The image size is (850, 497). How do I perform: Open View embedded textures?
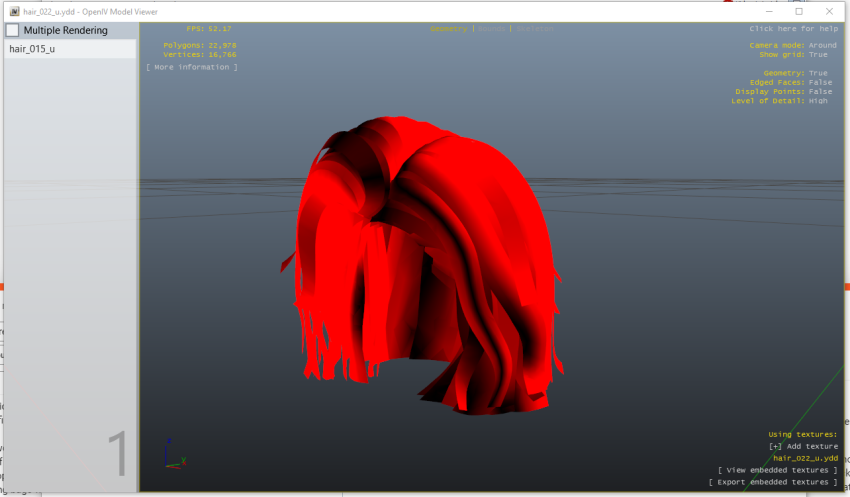click(778, 470)
